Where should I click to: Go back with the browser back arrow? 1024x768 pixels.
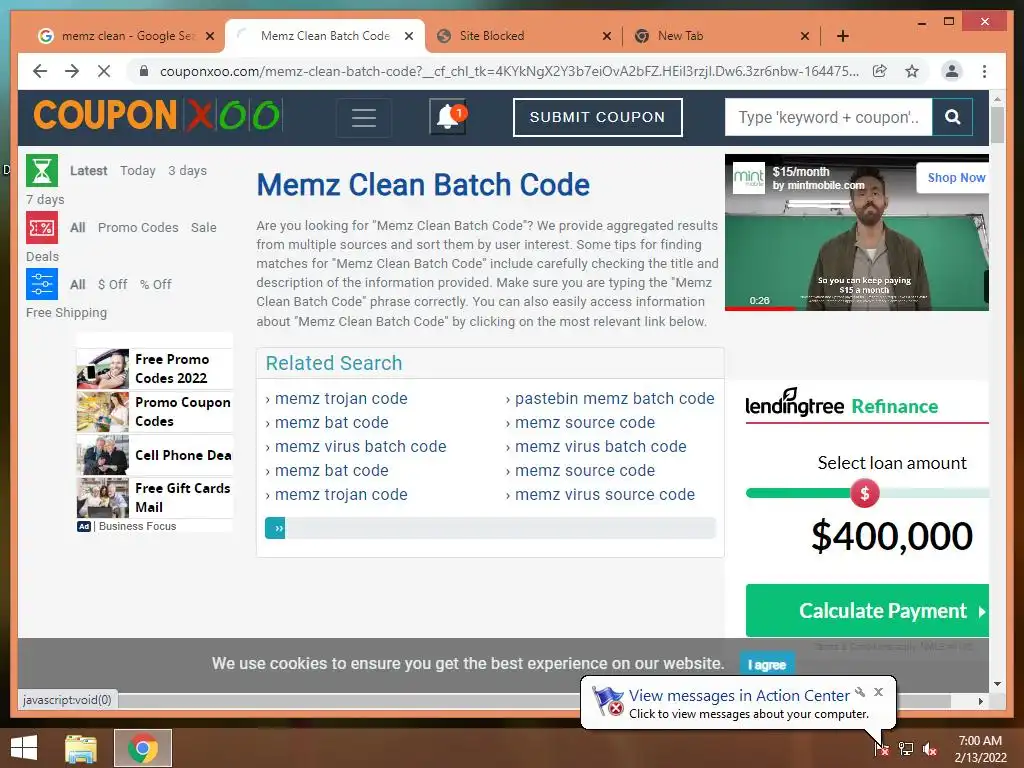pyautogui.click(x=40, y=71)
